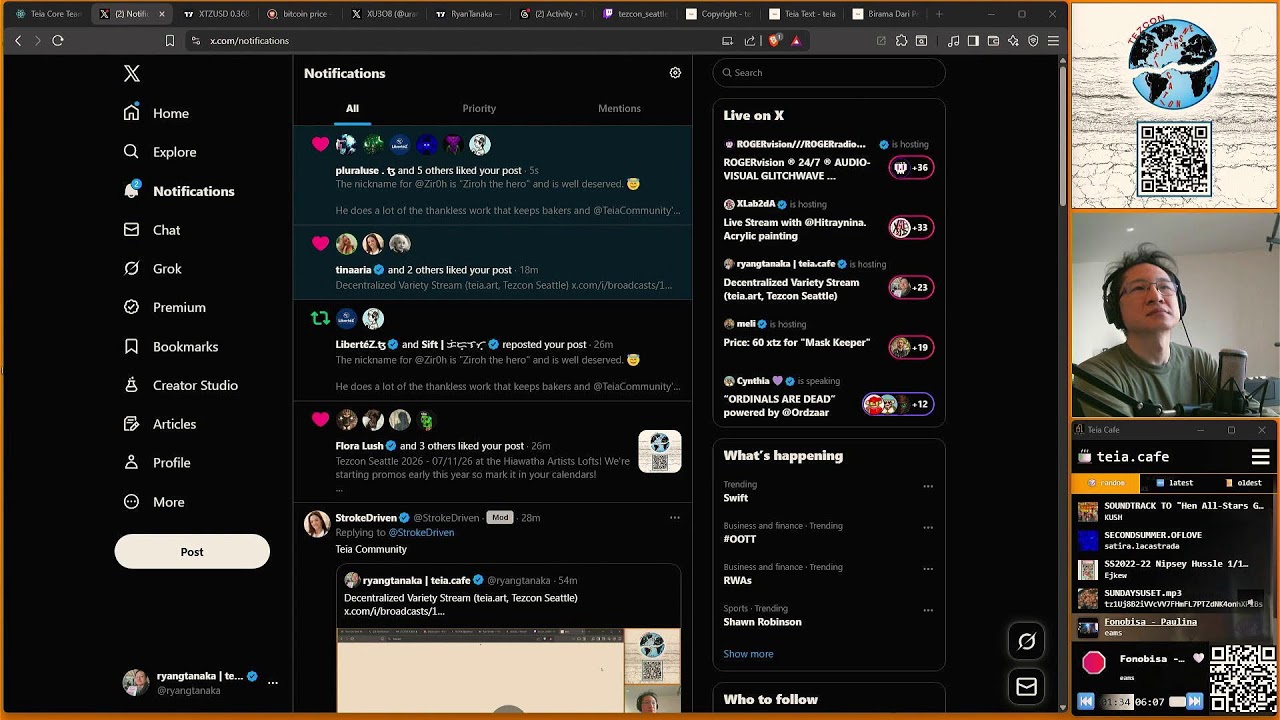
Task: Switch to the bitcoin price browser tab
Action: click(x=300, y=14)
